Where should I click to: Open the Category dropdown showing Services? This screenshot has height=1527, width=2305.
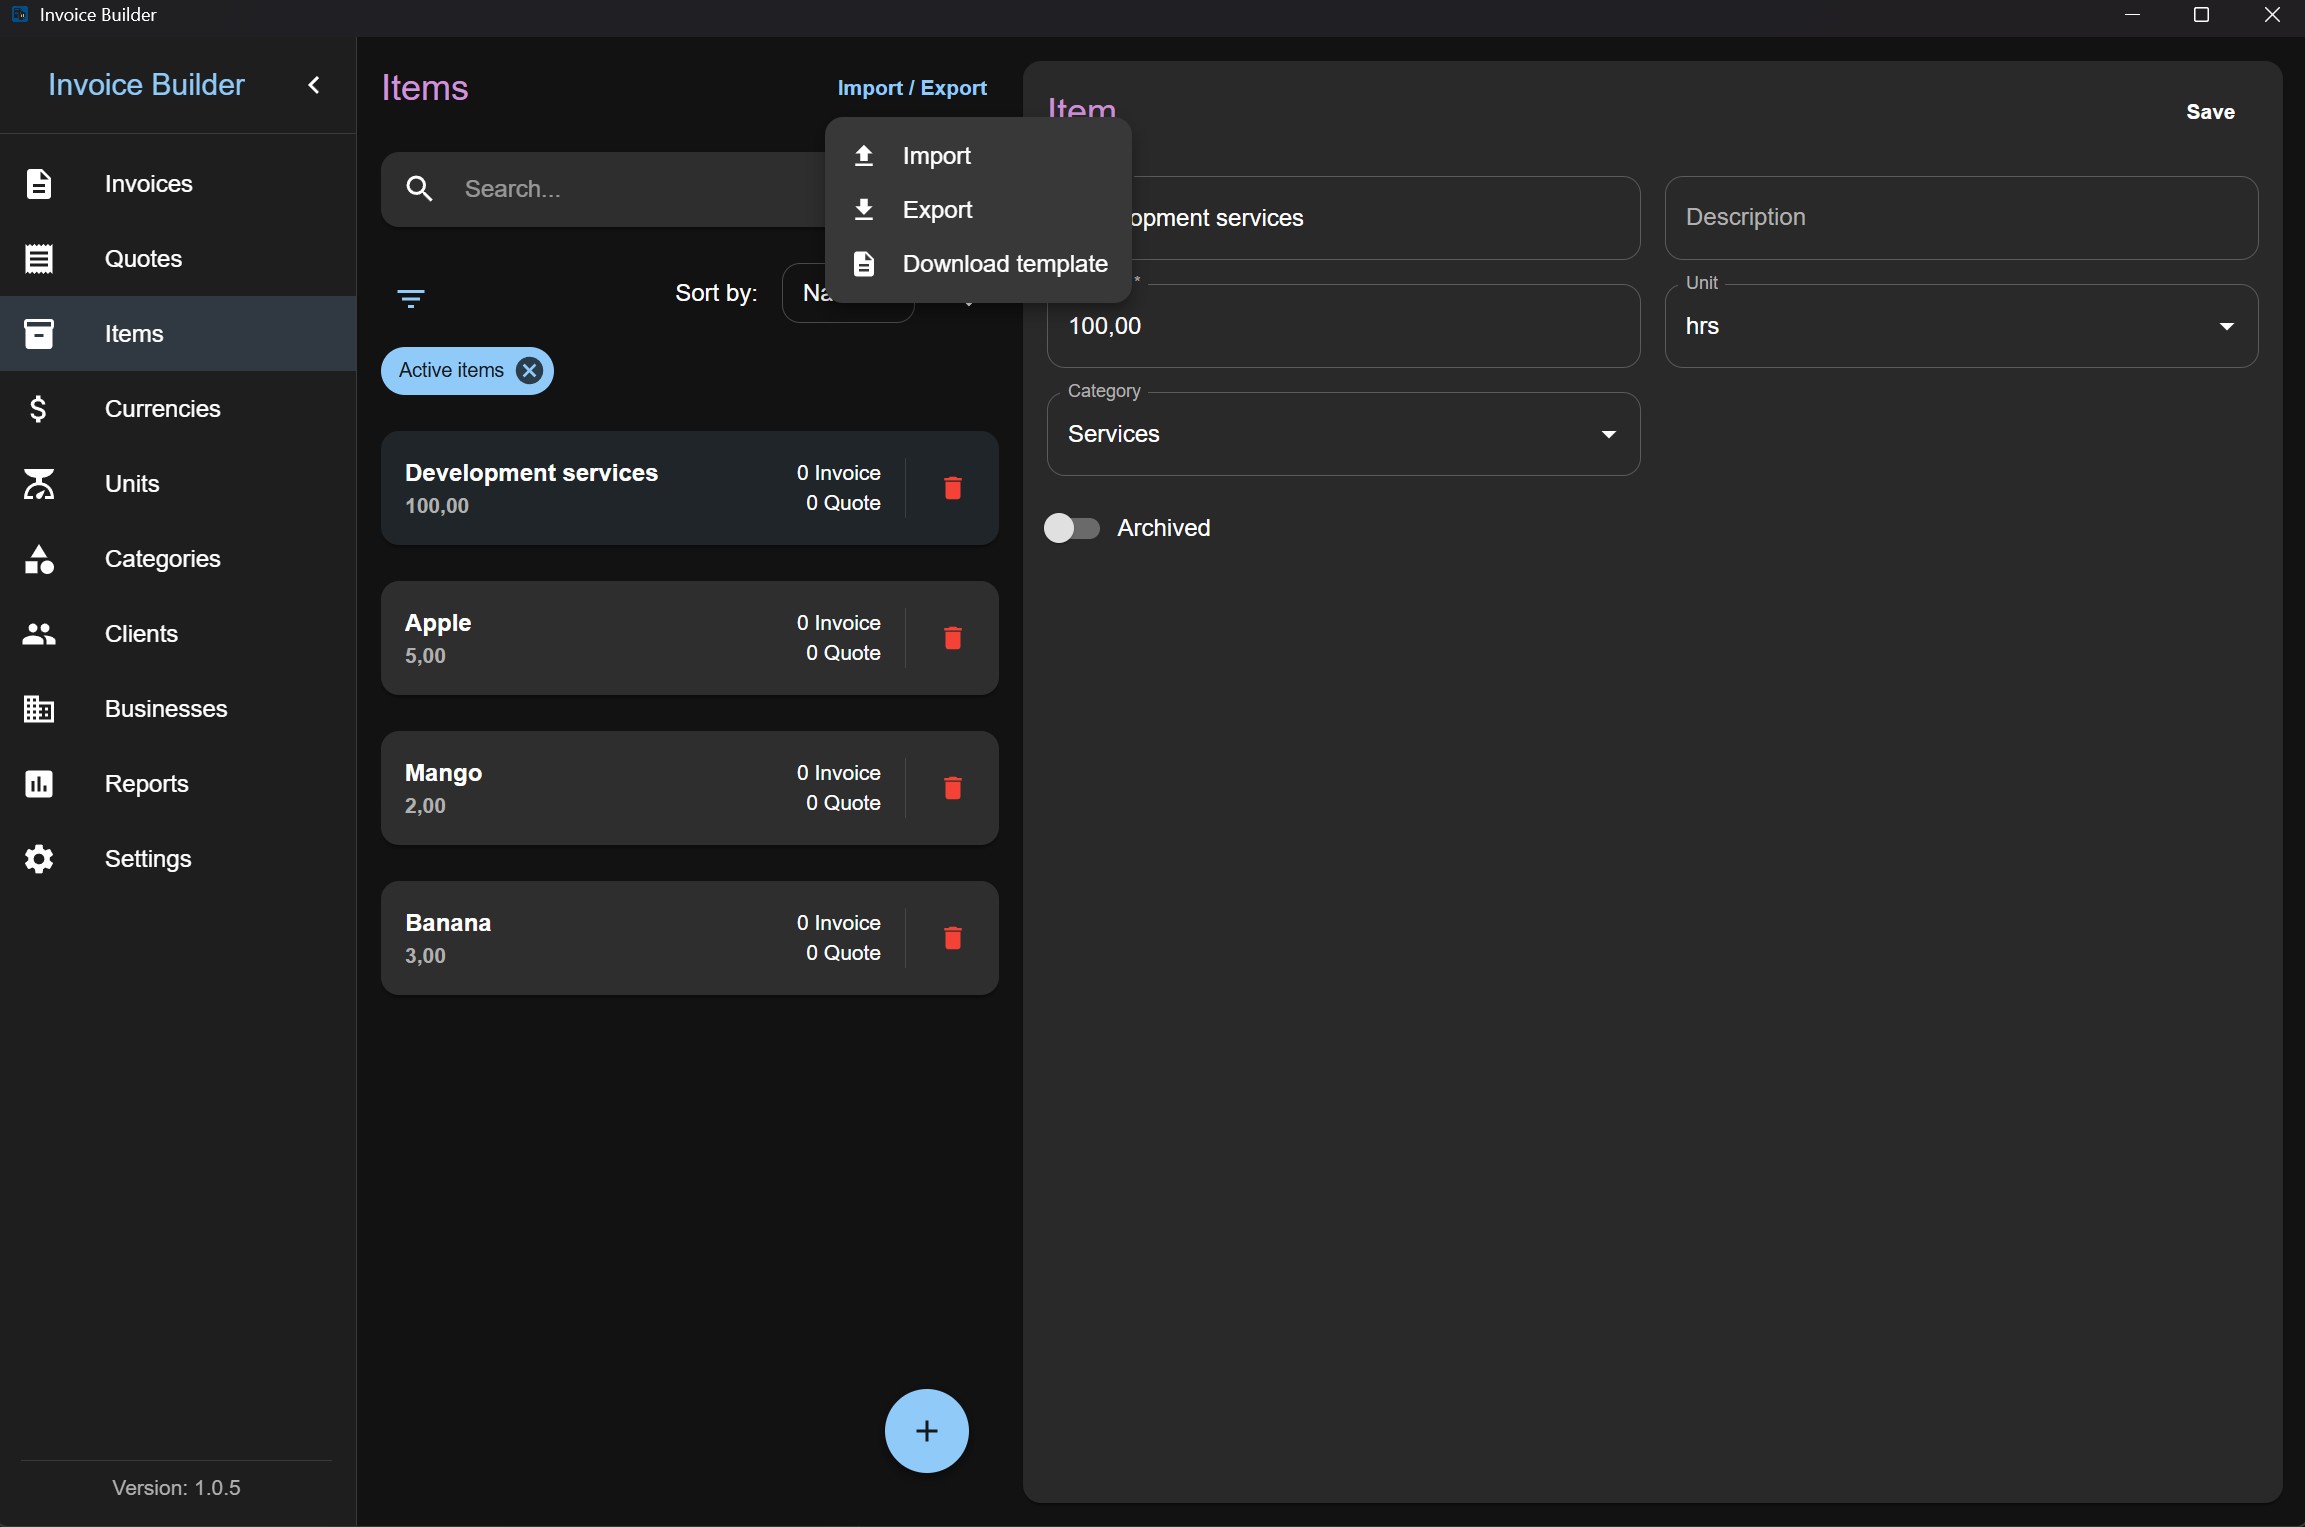[1343, 434]
